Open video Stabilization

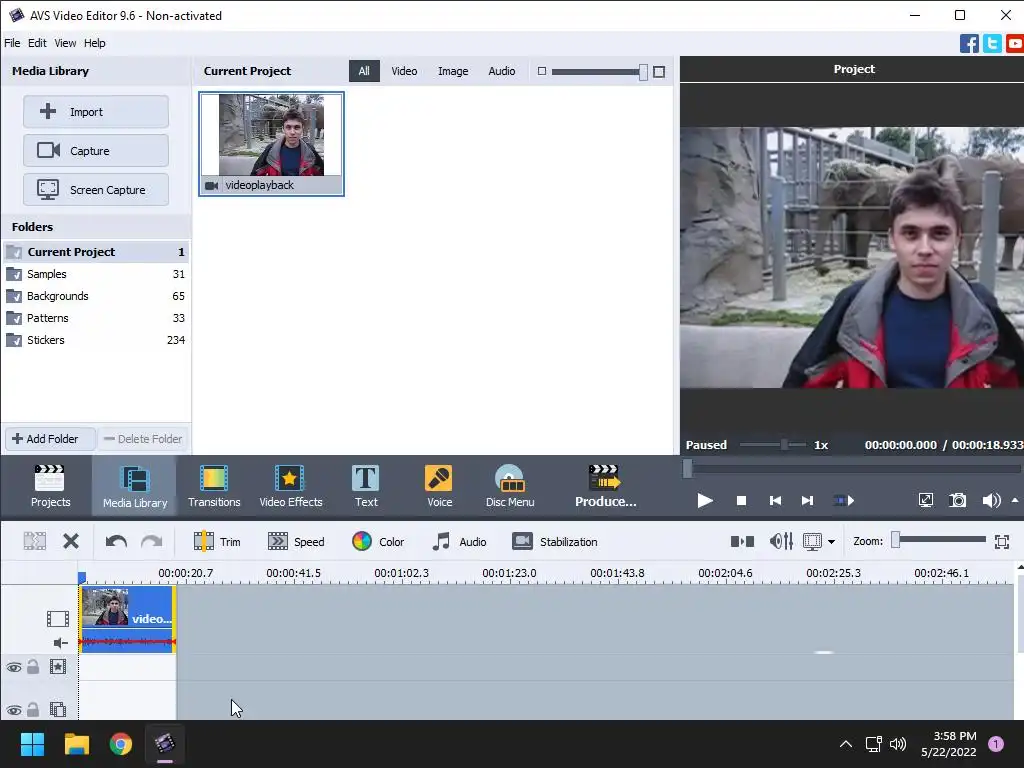click(x=554, y=541)
